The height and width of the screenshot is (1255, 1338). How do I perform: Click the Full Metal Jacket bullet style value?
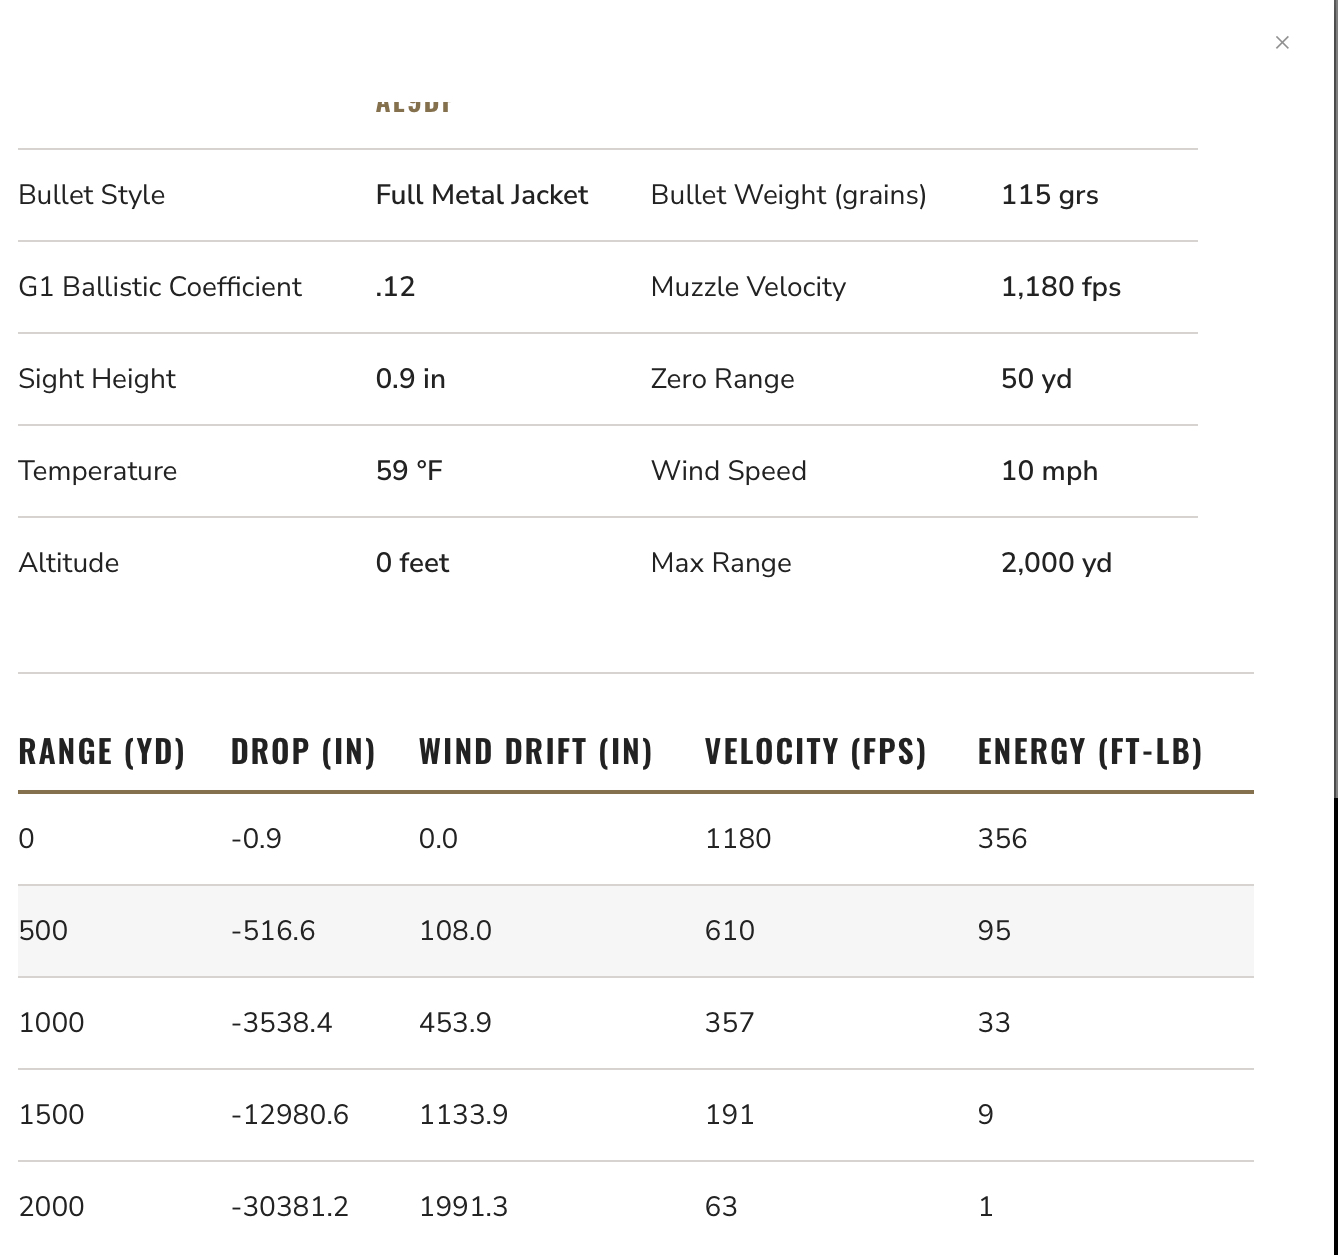point(482,195)
